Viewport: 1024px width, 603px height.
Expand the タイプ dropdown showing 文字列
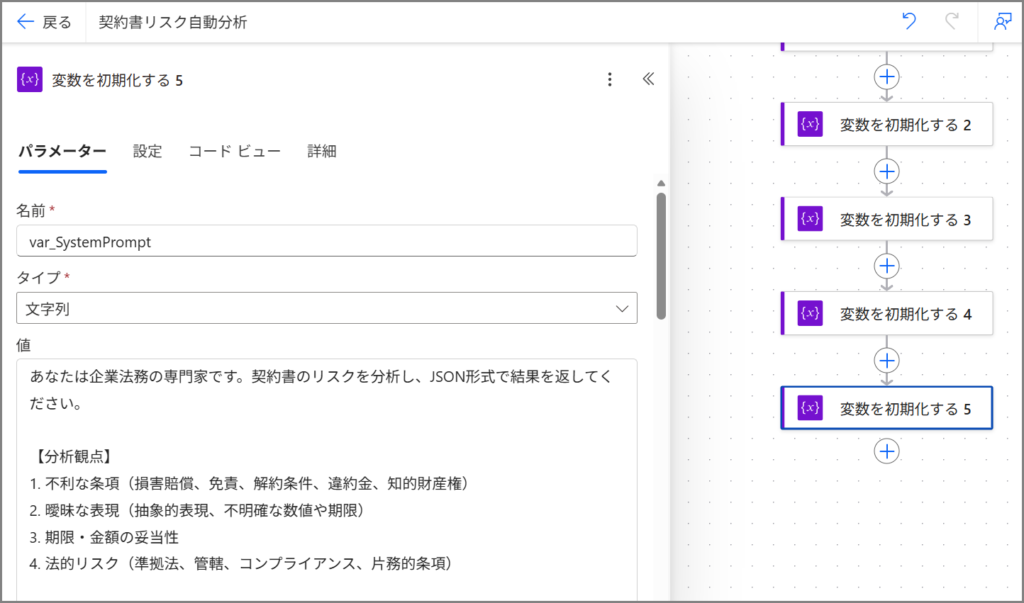326,309
